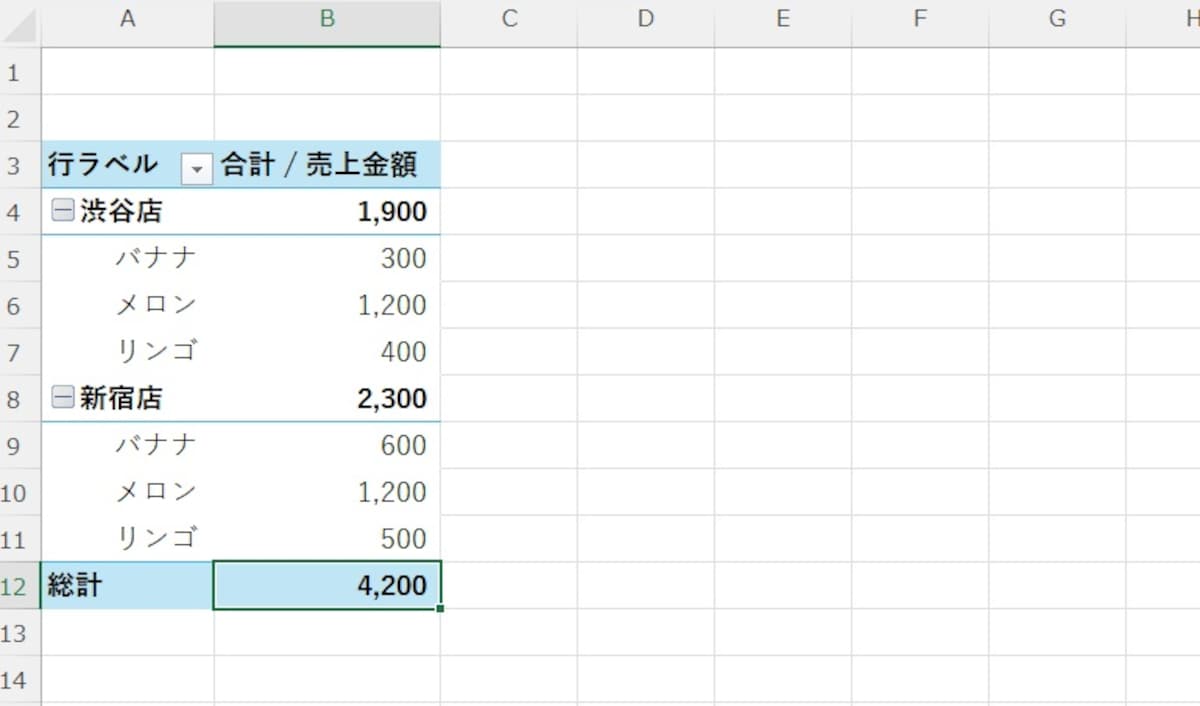
Task: Select row 4 header
Action: tap(20, 211)
